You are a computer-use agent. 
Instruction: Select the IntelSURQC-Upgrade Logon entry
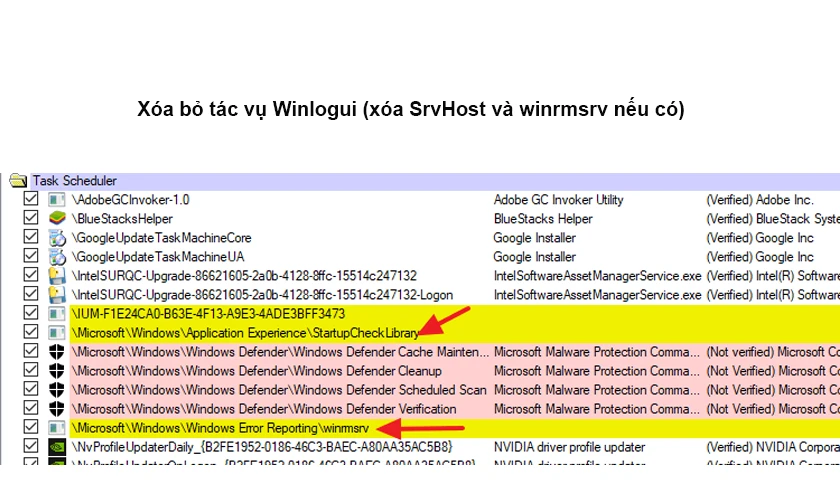click(262, 295)
